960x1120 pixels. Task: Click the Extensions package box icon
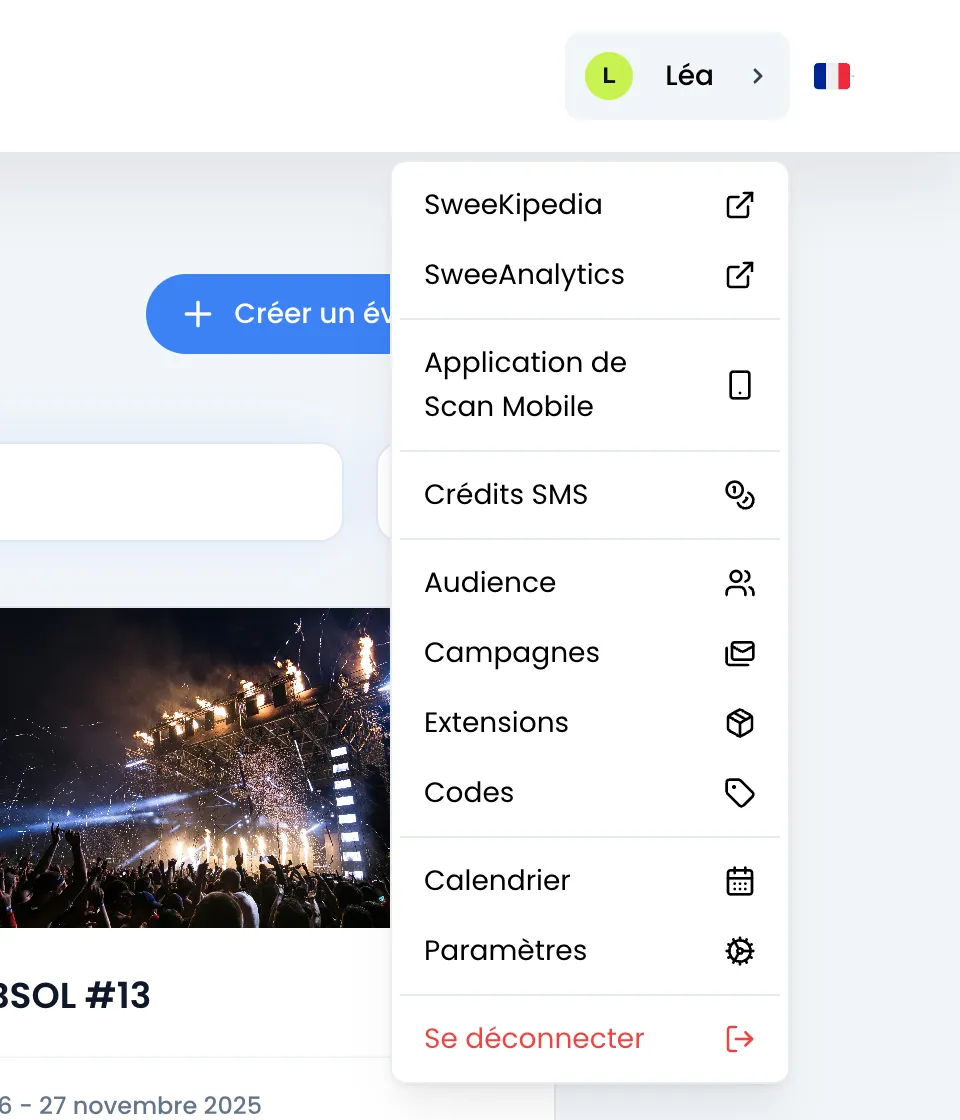(739, 723)
